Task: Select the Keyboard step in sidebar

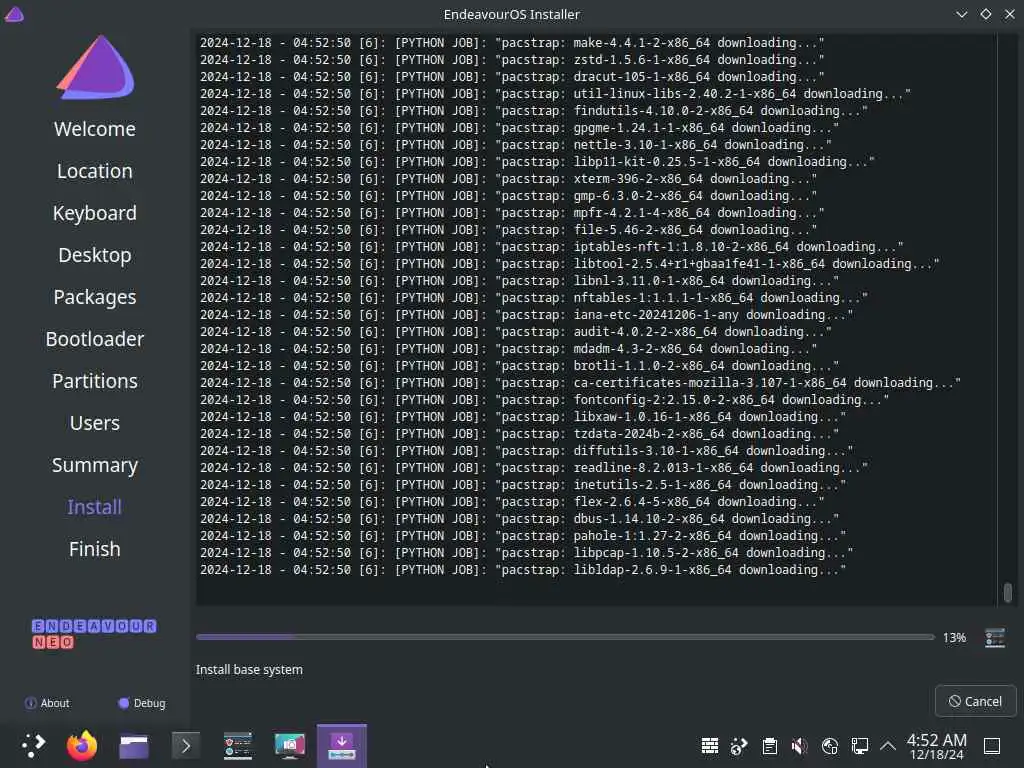Action: (95, 214)
